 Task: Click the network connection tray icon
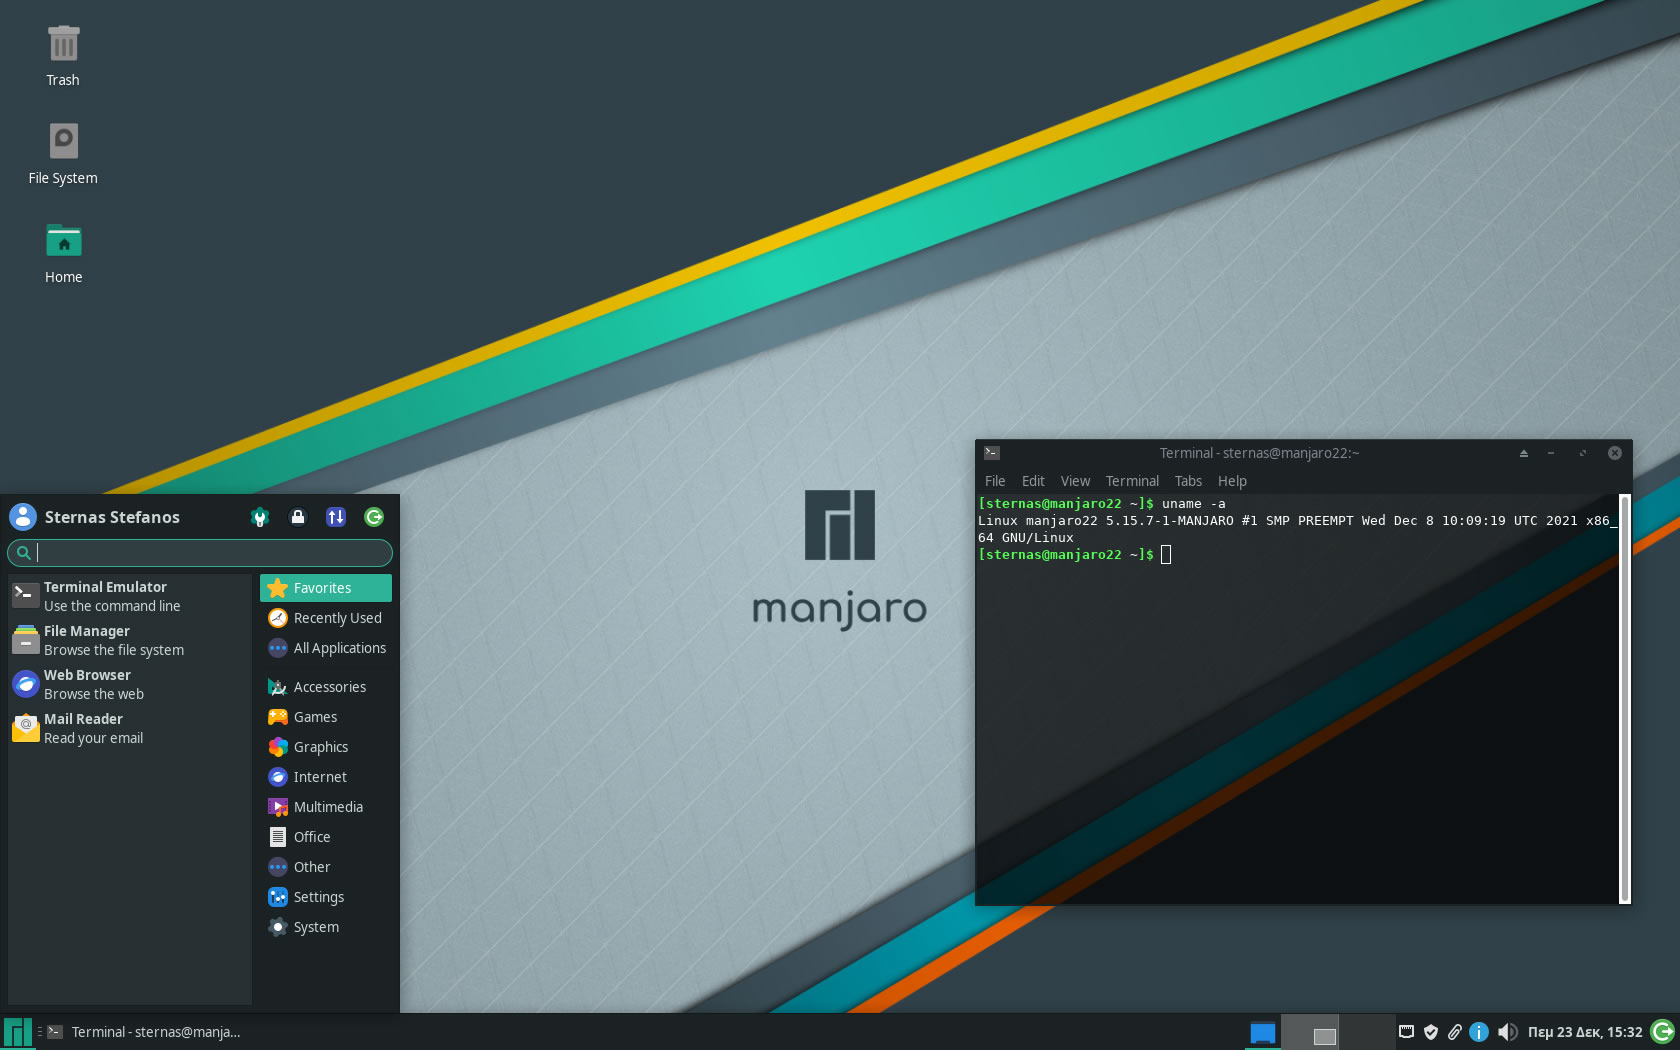coord(1406,1032)
